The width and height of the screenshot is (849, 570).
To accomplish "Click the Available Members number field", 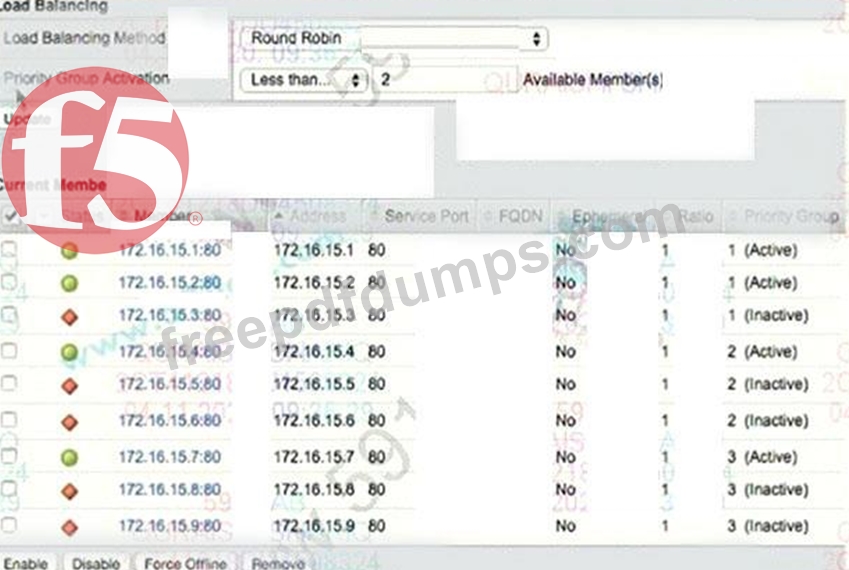I will (445, 79).
